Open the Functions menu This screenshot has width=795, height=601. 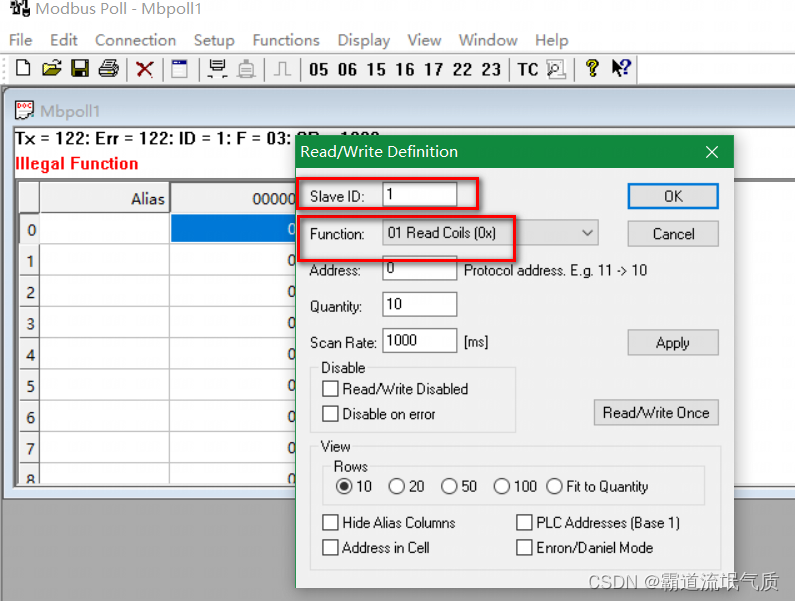[286, 40]
